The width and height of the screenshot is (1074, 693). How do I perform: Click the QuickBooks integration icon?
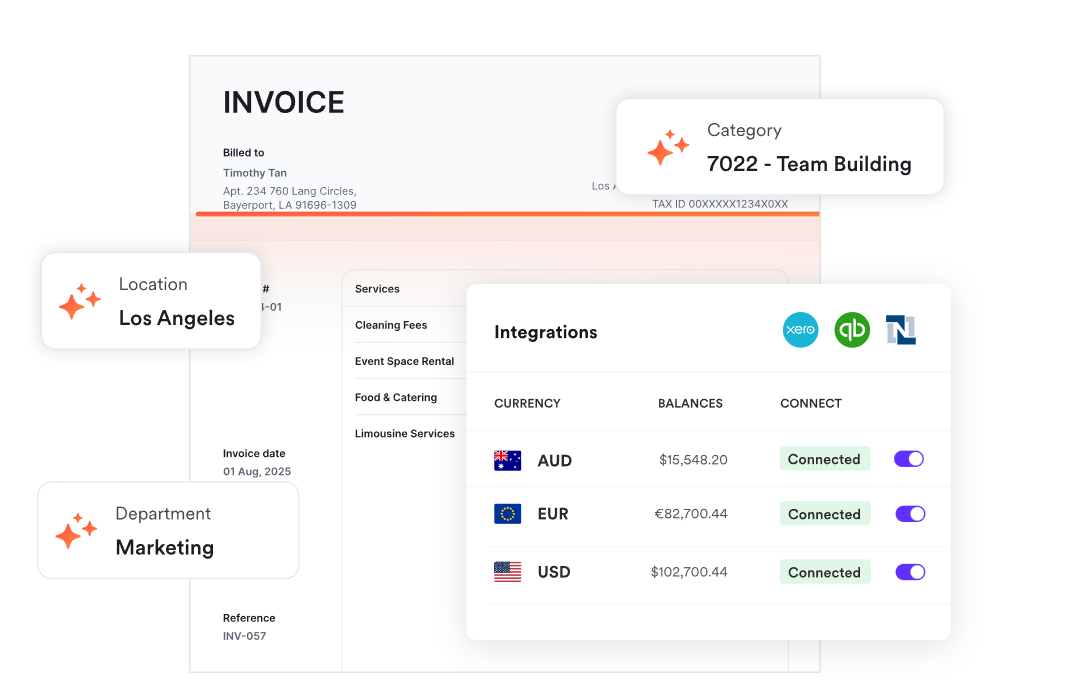click(852, 329)
